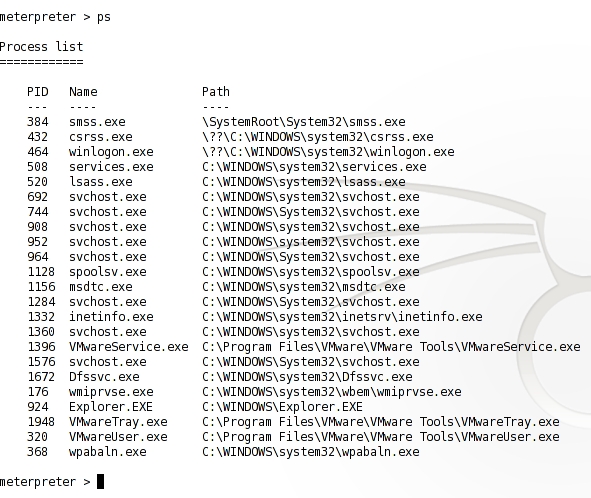Screen dimensions: 591x498
Task: Click the wpabaln.exe process name
Action: tap(108, 452)
